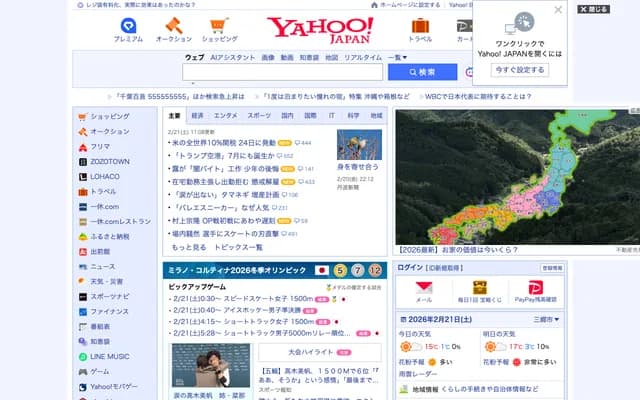
Task: Click the Yahoo! JAPAN logo
Action: pyautogui.click(x=320, y=30)
